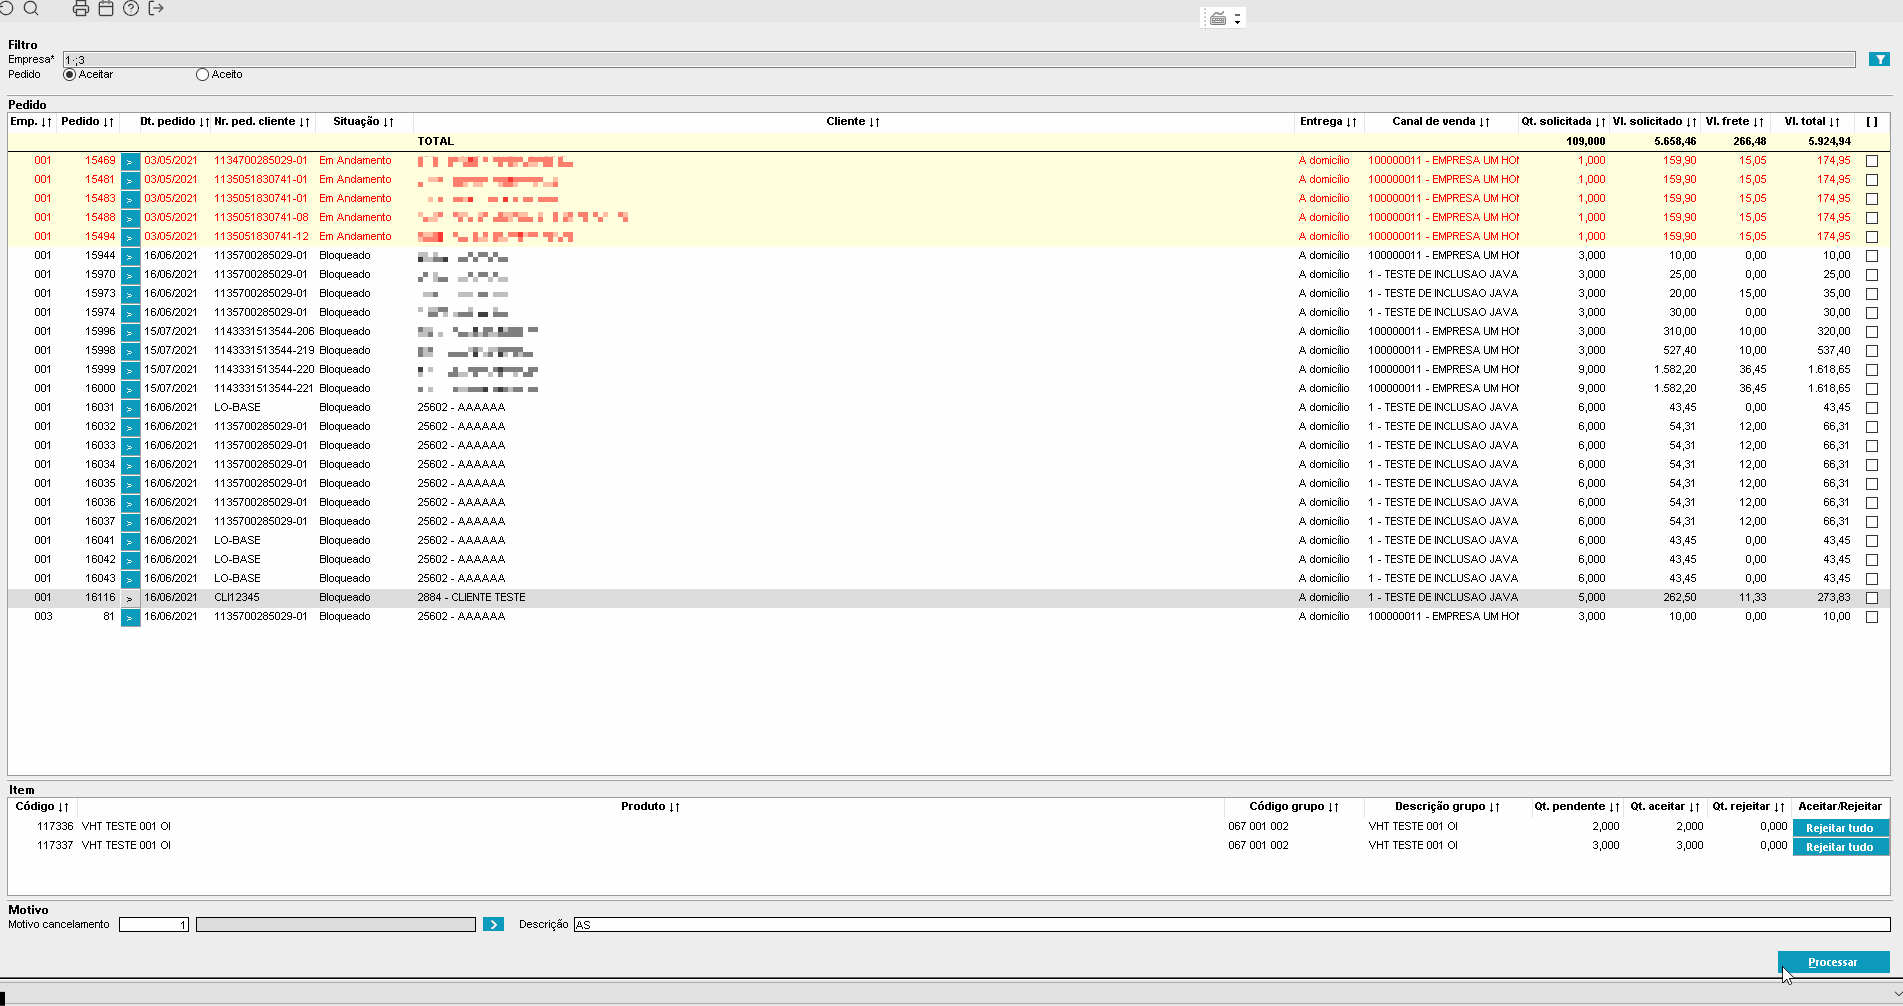Click the blue Motivo cancelamento lookup arrow
This screenshot has height=1006, width=1903.
[x=493, y=925]
